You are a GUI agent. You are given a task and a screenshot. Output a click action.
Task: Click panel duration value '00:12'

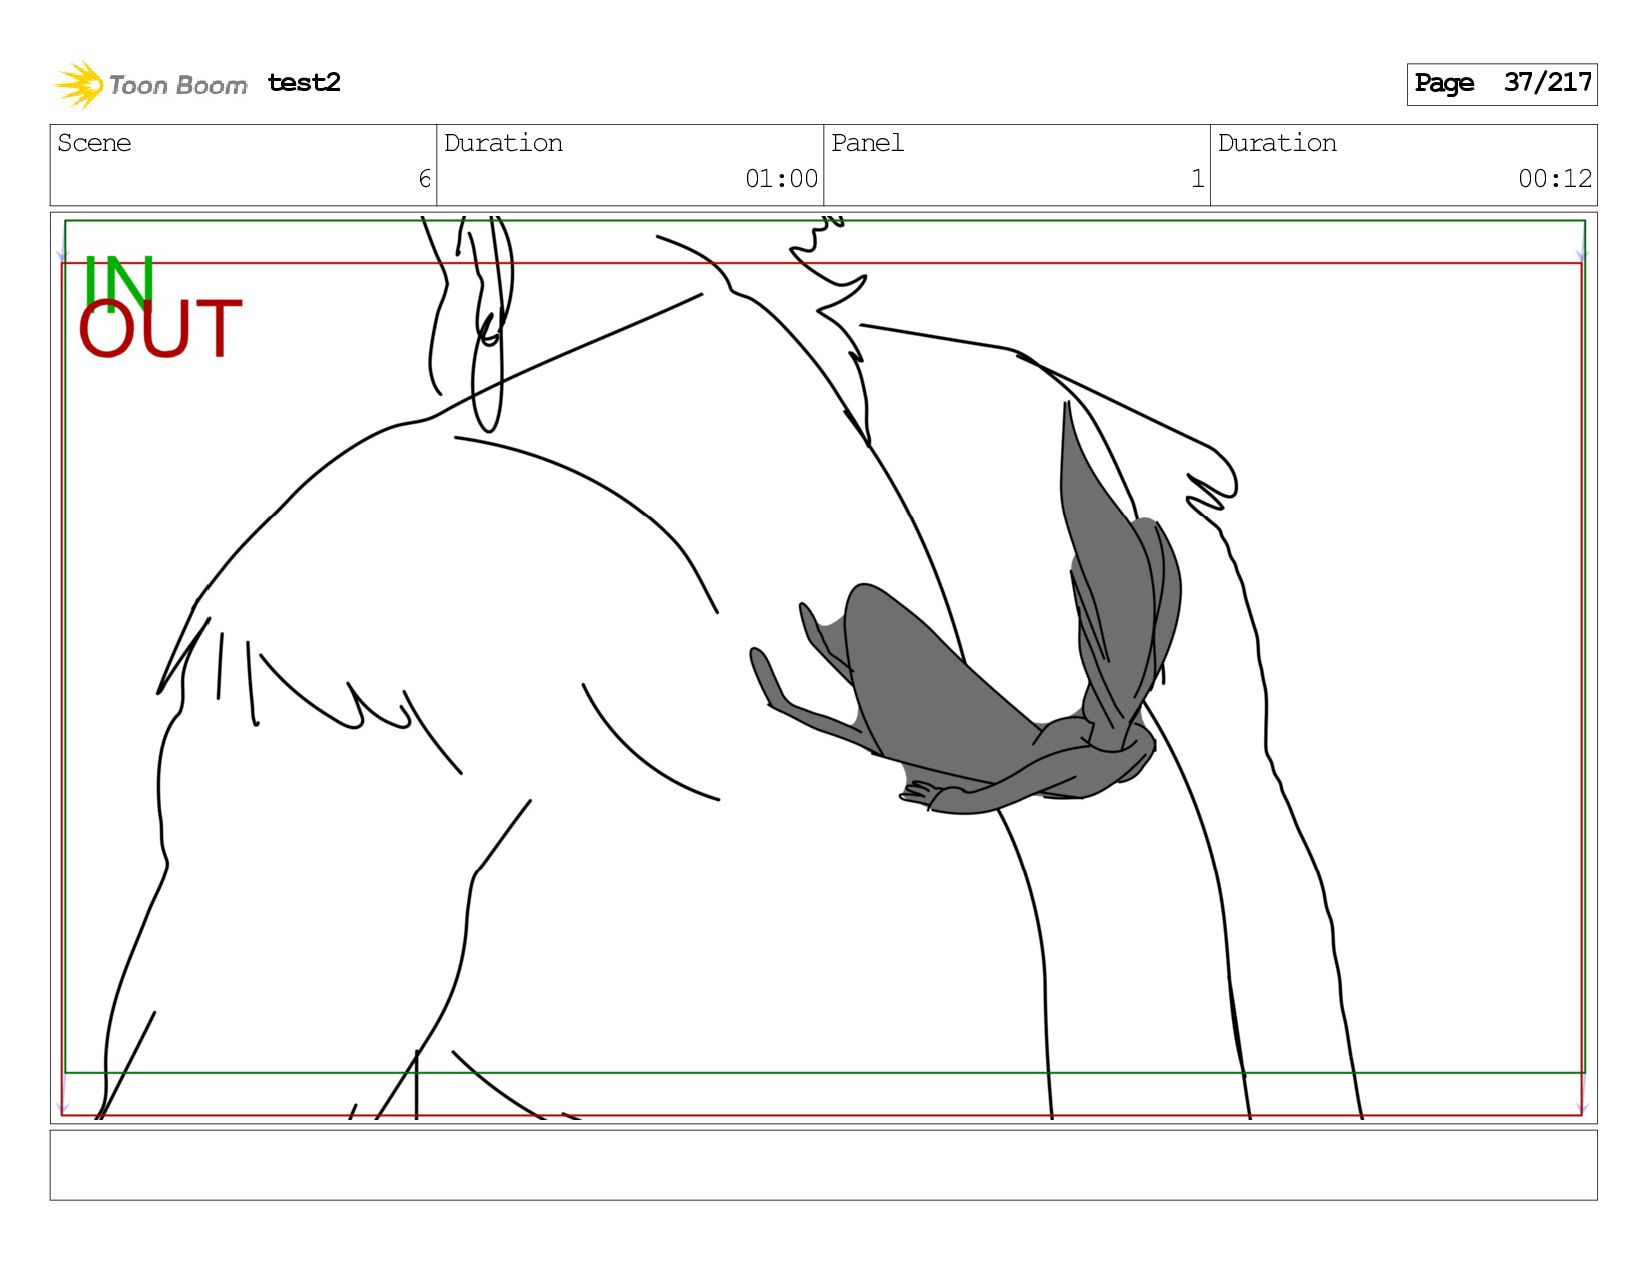(x=1555, y=179)
